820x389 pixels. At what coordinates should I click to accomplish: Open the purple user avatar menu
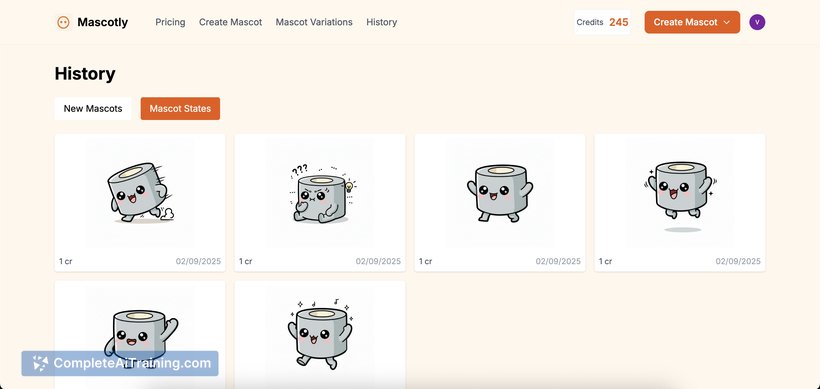757,22
